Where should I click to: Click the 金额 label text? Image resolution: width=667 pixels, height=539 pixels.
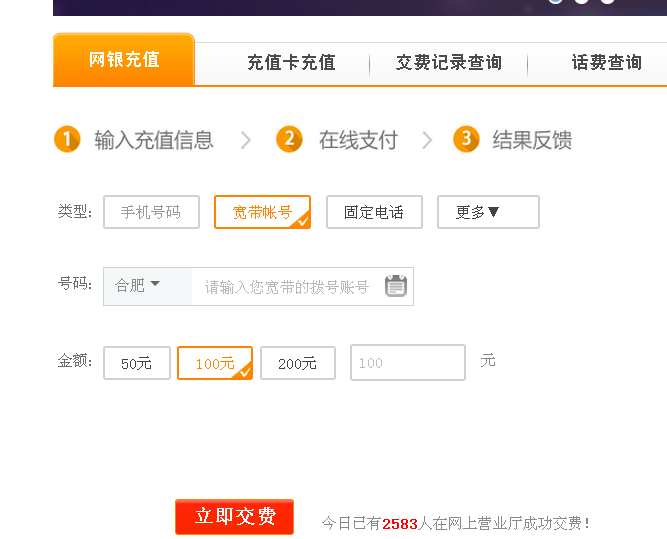[x=74, y=361]
